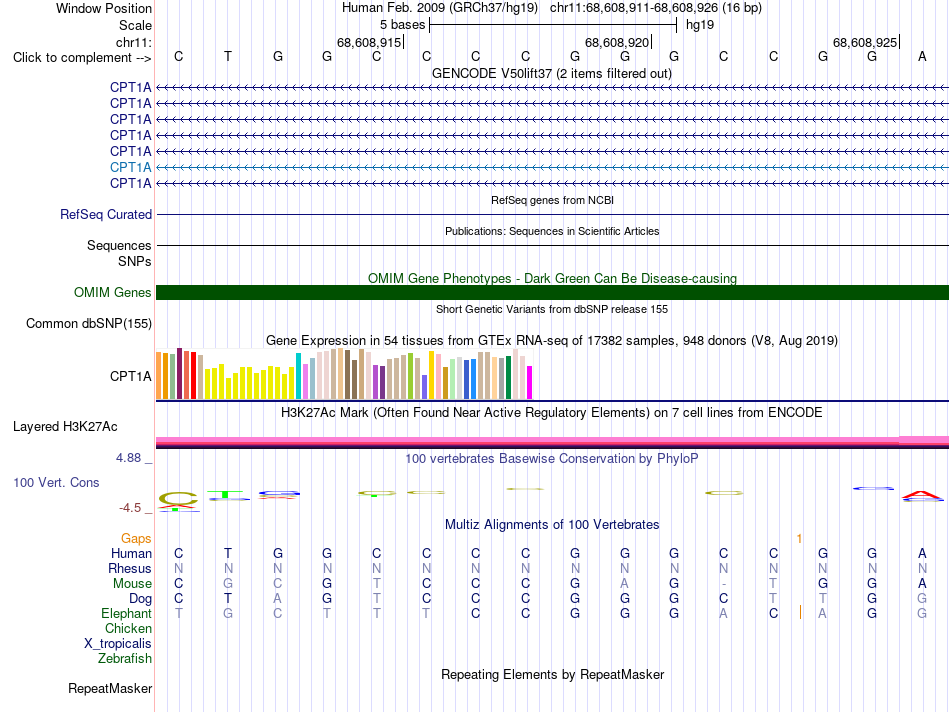Click the orange gap marker in Elephant row
950x712 pixels.
pos(800,613)
